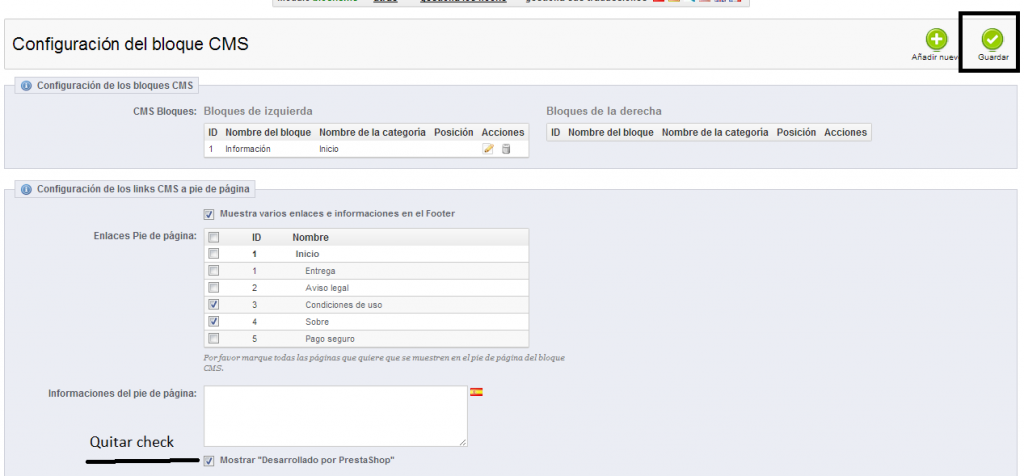The width and height of the screenshot is (1024, 476).
Task: Click the Entrega row label
Action: 320,271
